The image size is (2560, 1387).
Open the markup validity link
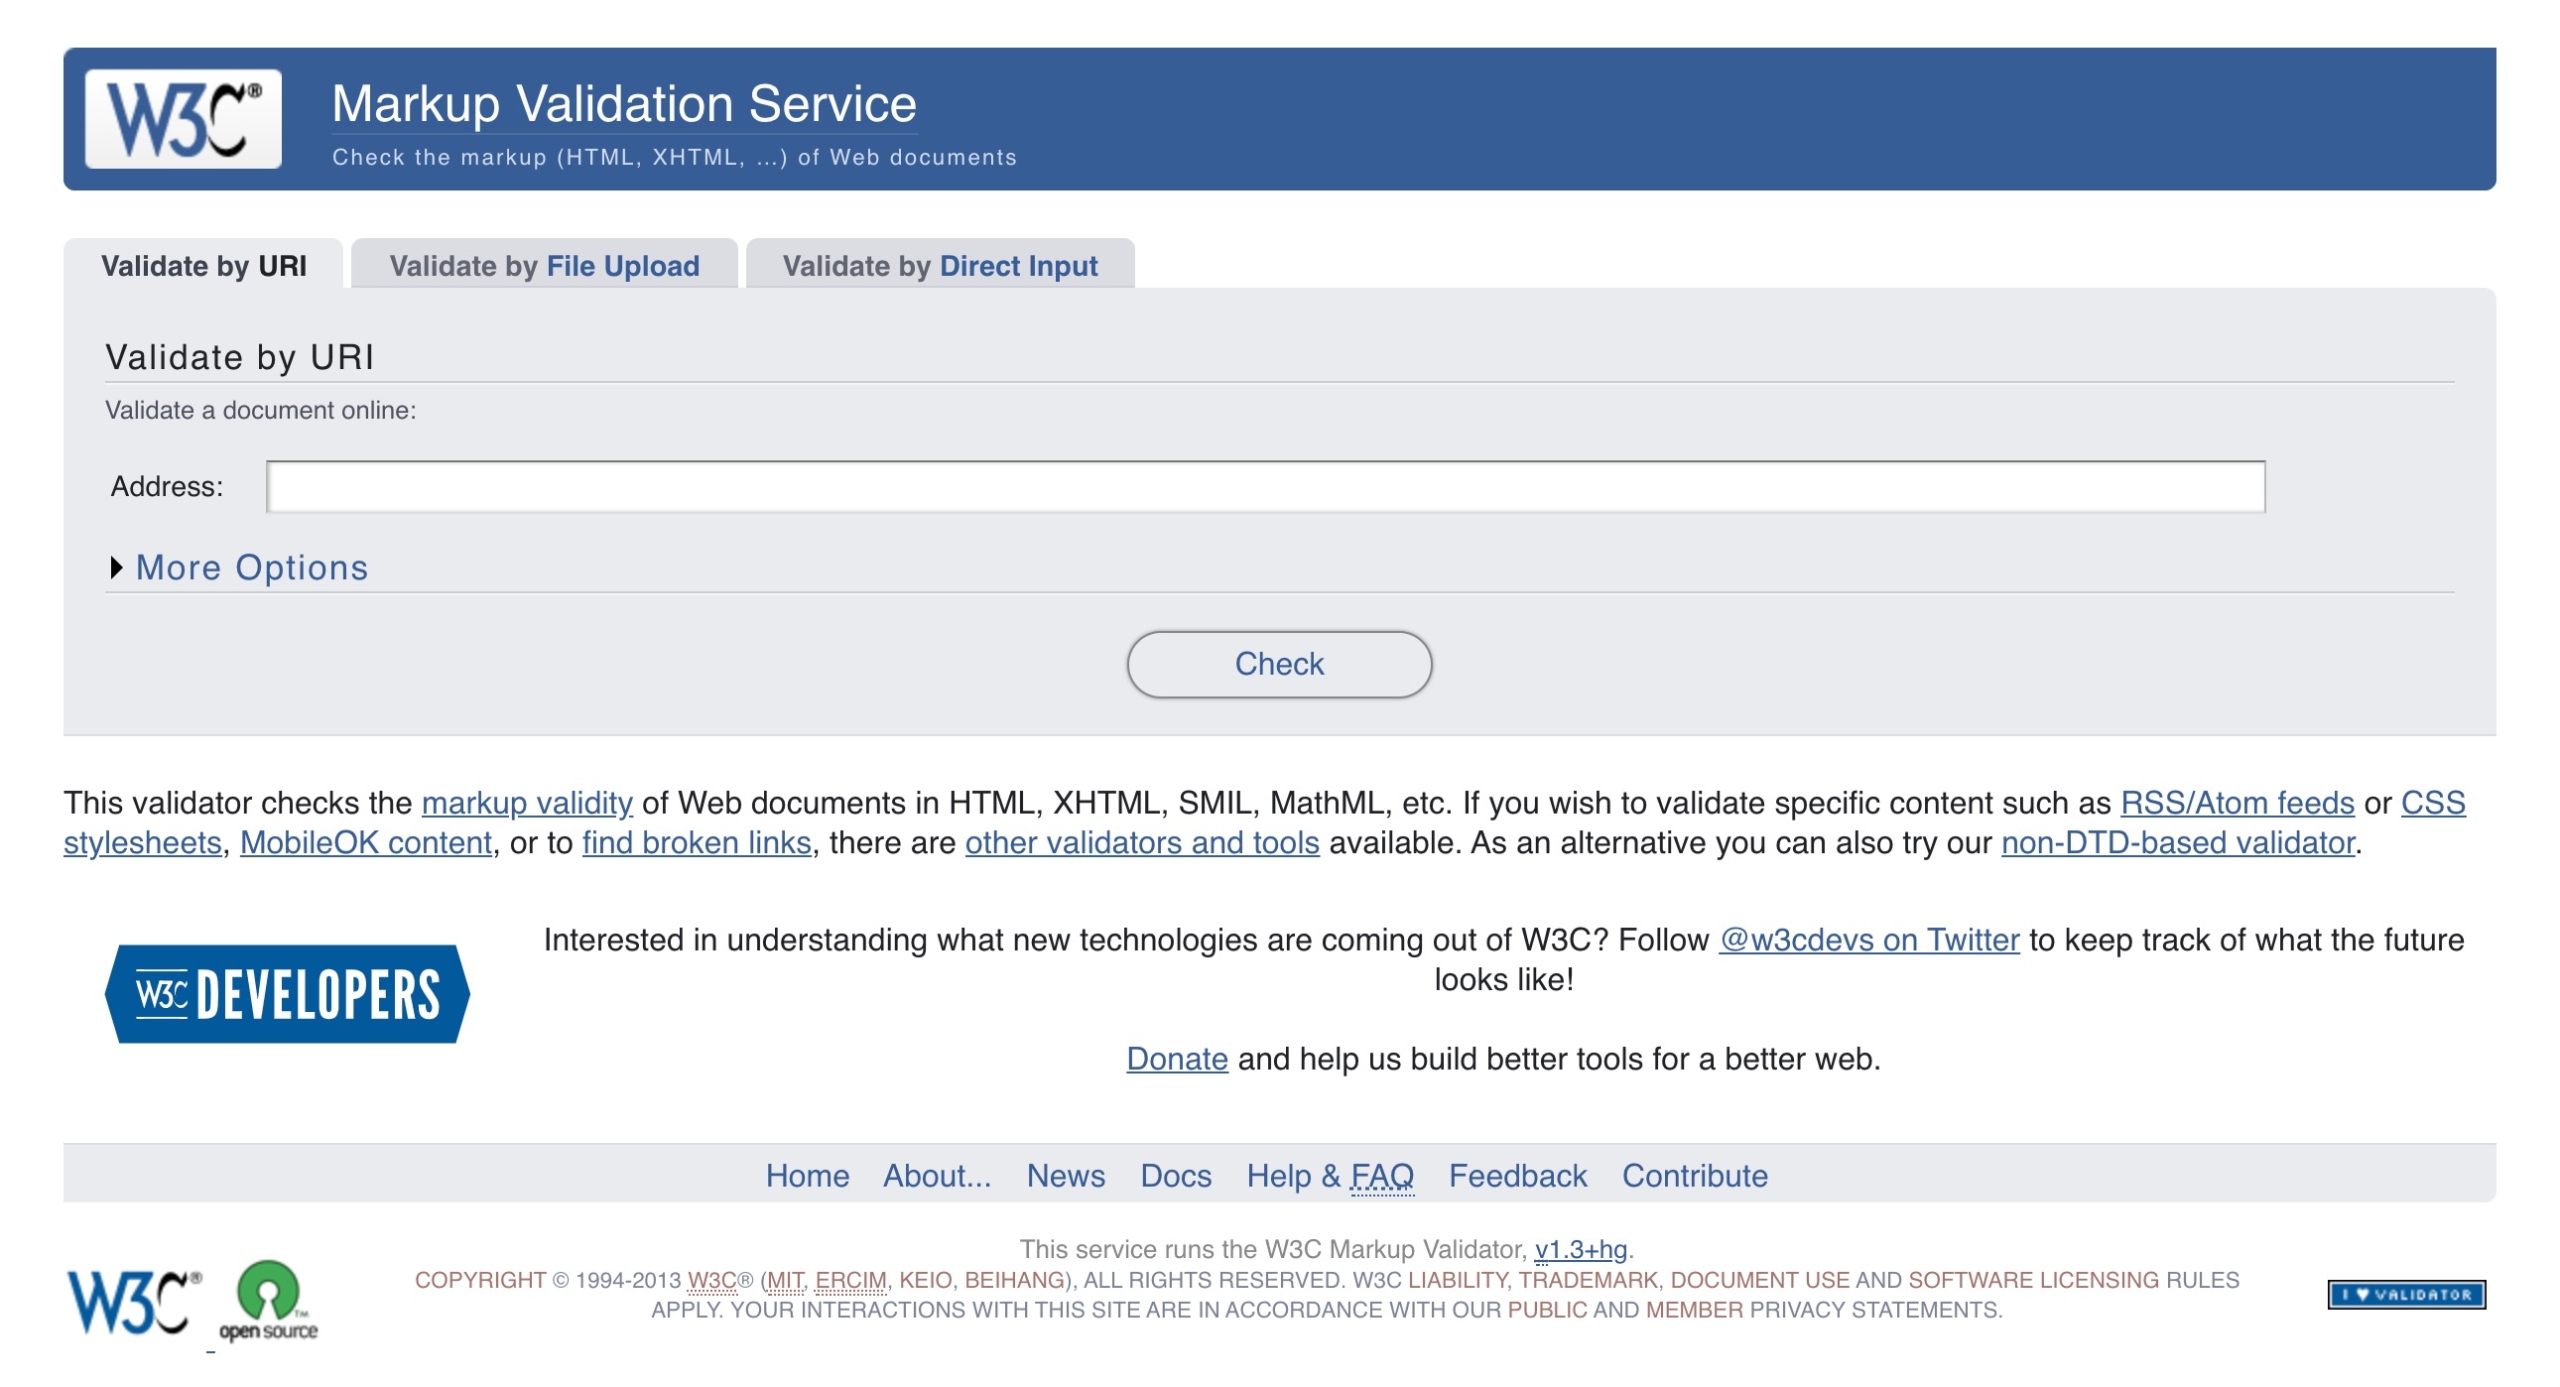coord(527,803)
